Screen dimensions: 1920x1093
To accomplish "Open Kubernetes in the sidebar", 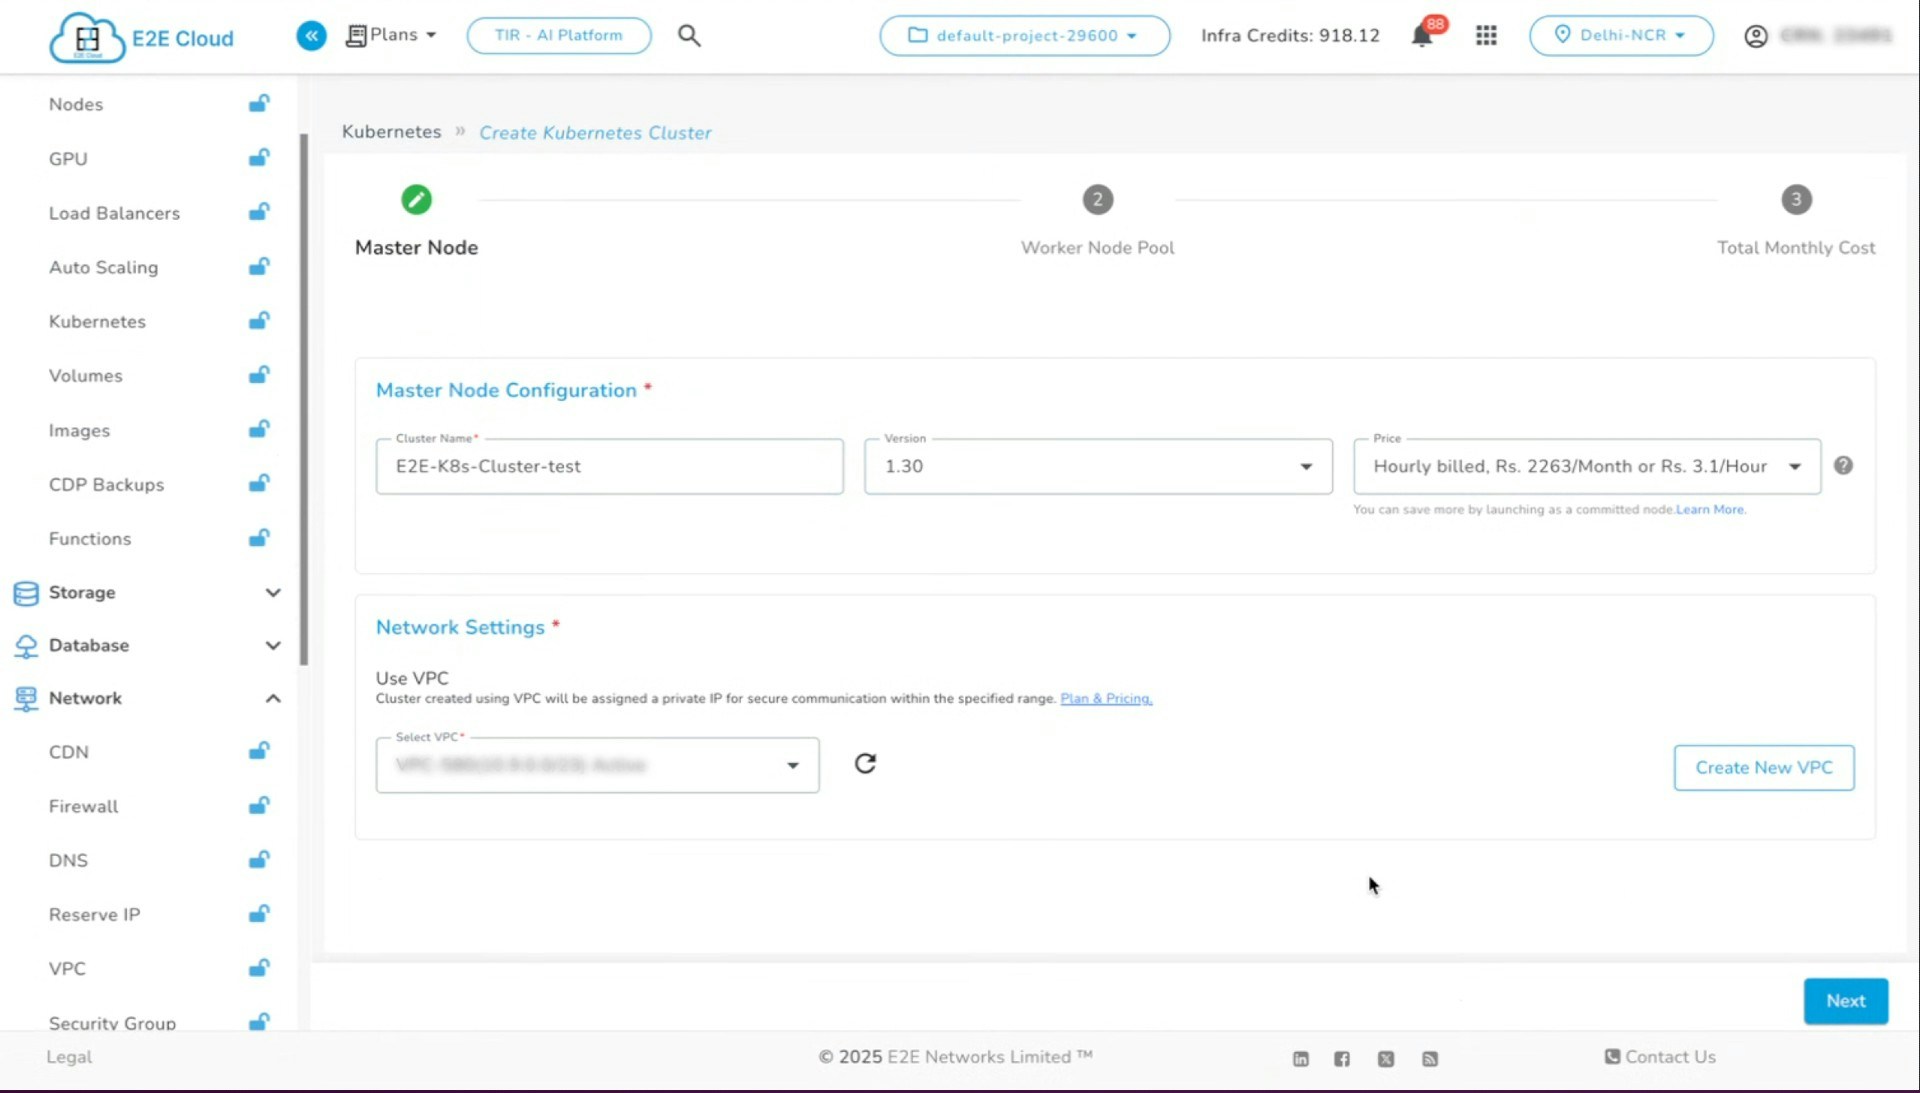I will click(97, 321).
